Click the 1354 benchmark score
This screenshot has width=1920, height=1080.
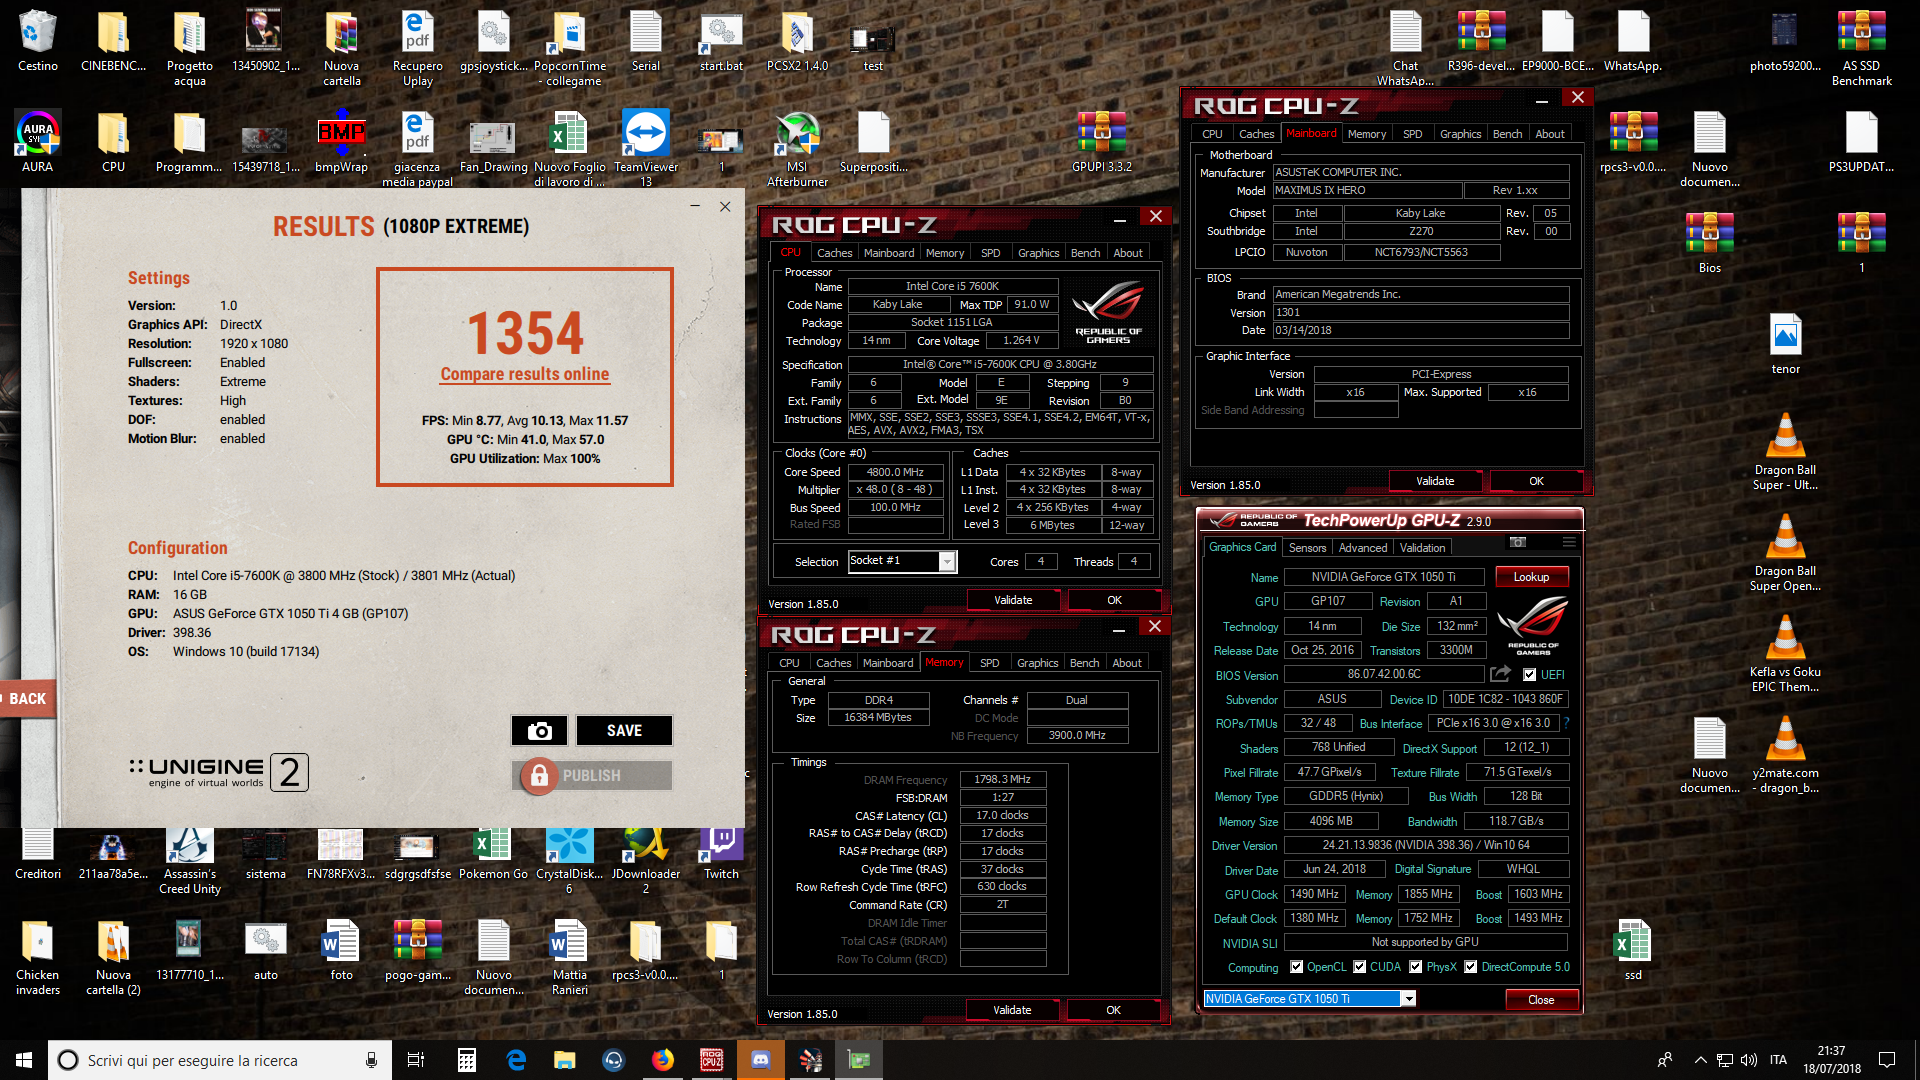pos(525,332)
